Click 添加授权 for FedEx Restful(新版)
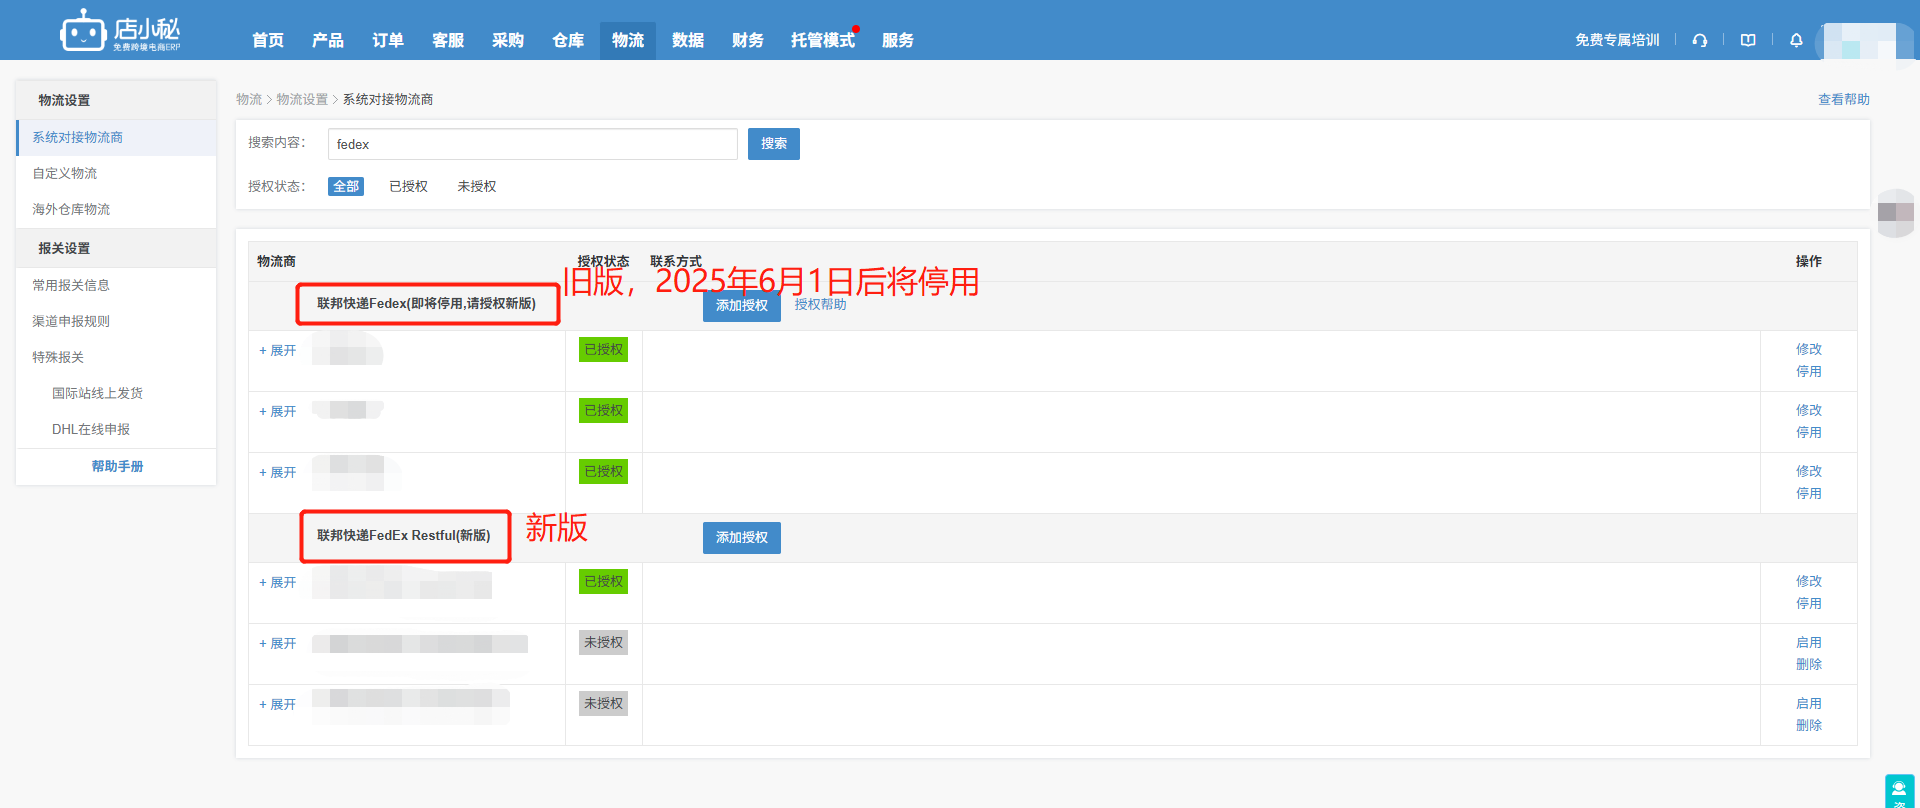The height and width of the screenshot is (808, 1920). (x=742, y=538)
